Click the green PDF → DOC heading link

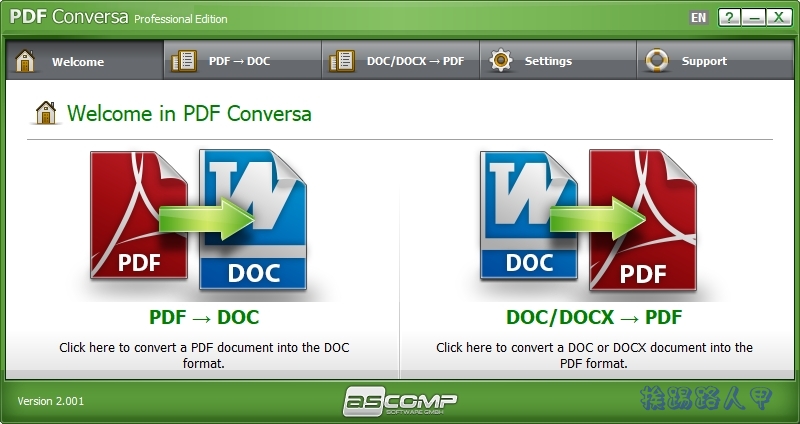[204, 318]
